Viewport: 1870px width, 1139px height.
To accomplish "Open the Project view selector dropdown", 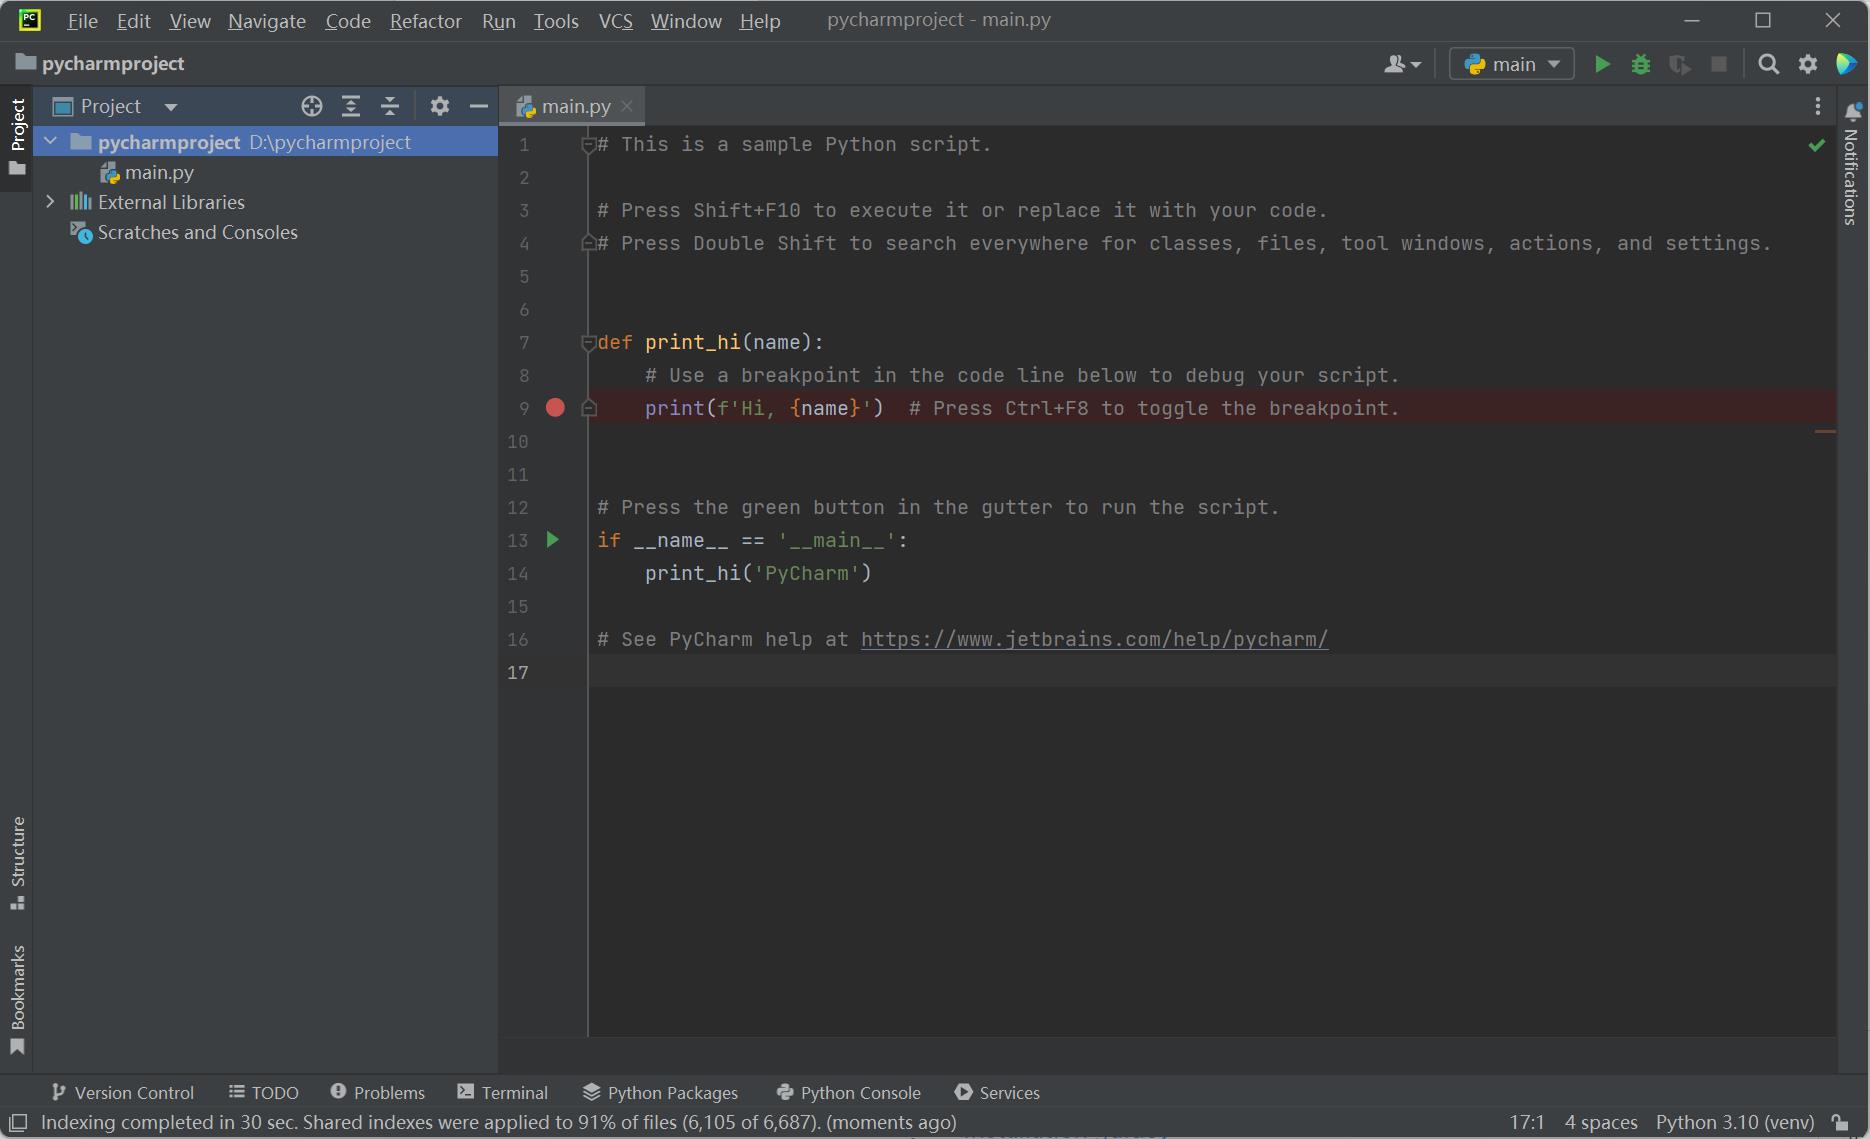I will pos(170,107).
